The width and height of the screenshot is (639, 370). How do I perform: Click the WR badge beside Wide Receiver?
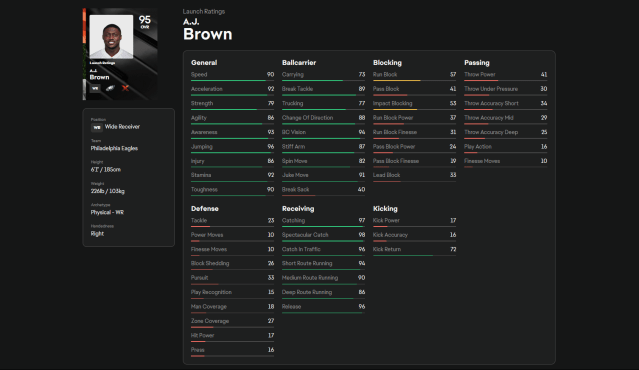(96, 127)
